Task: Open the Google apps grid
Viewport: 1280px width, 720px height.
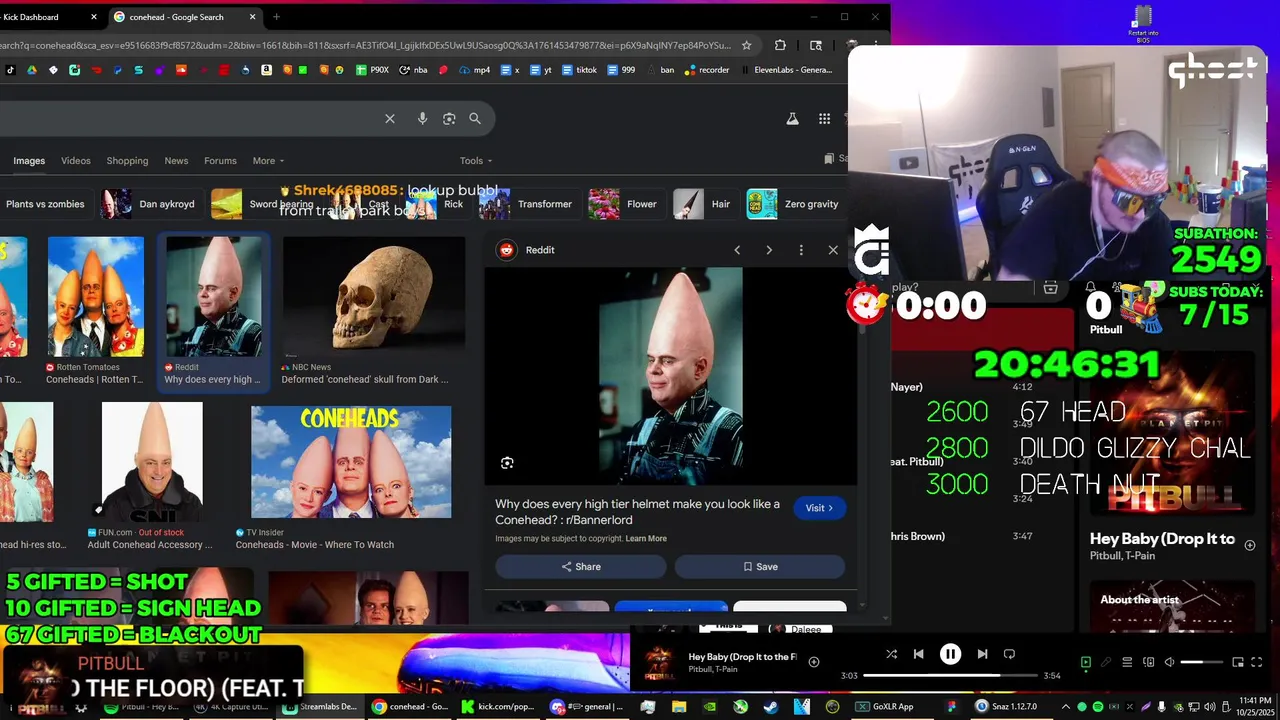Action: 824,119
